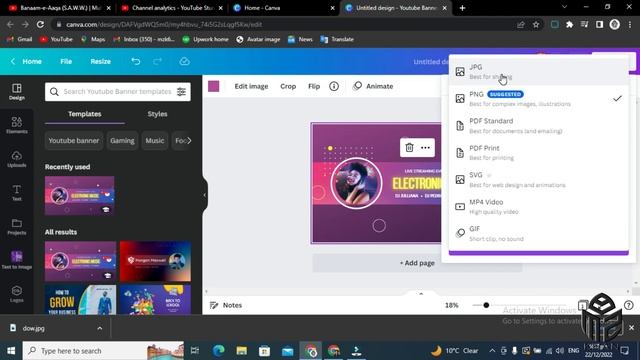This screenshot has height=360, width=640.
Task: Switch to the Templates tab
Action: coord(84,114)
